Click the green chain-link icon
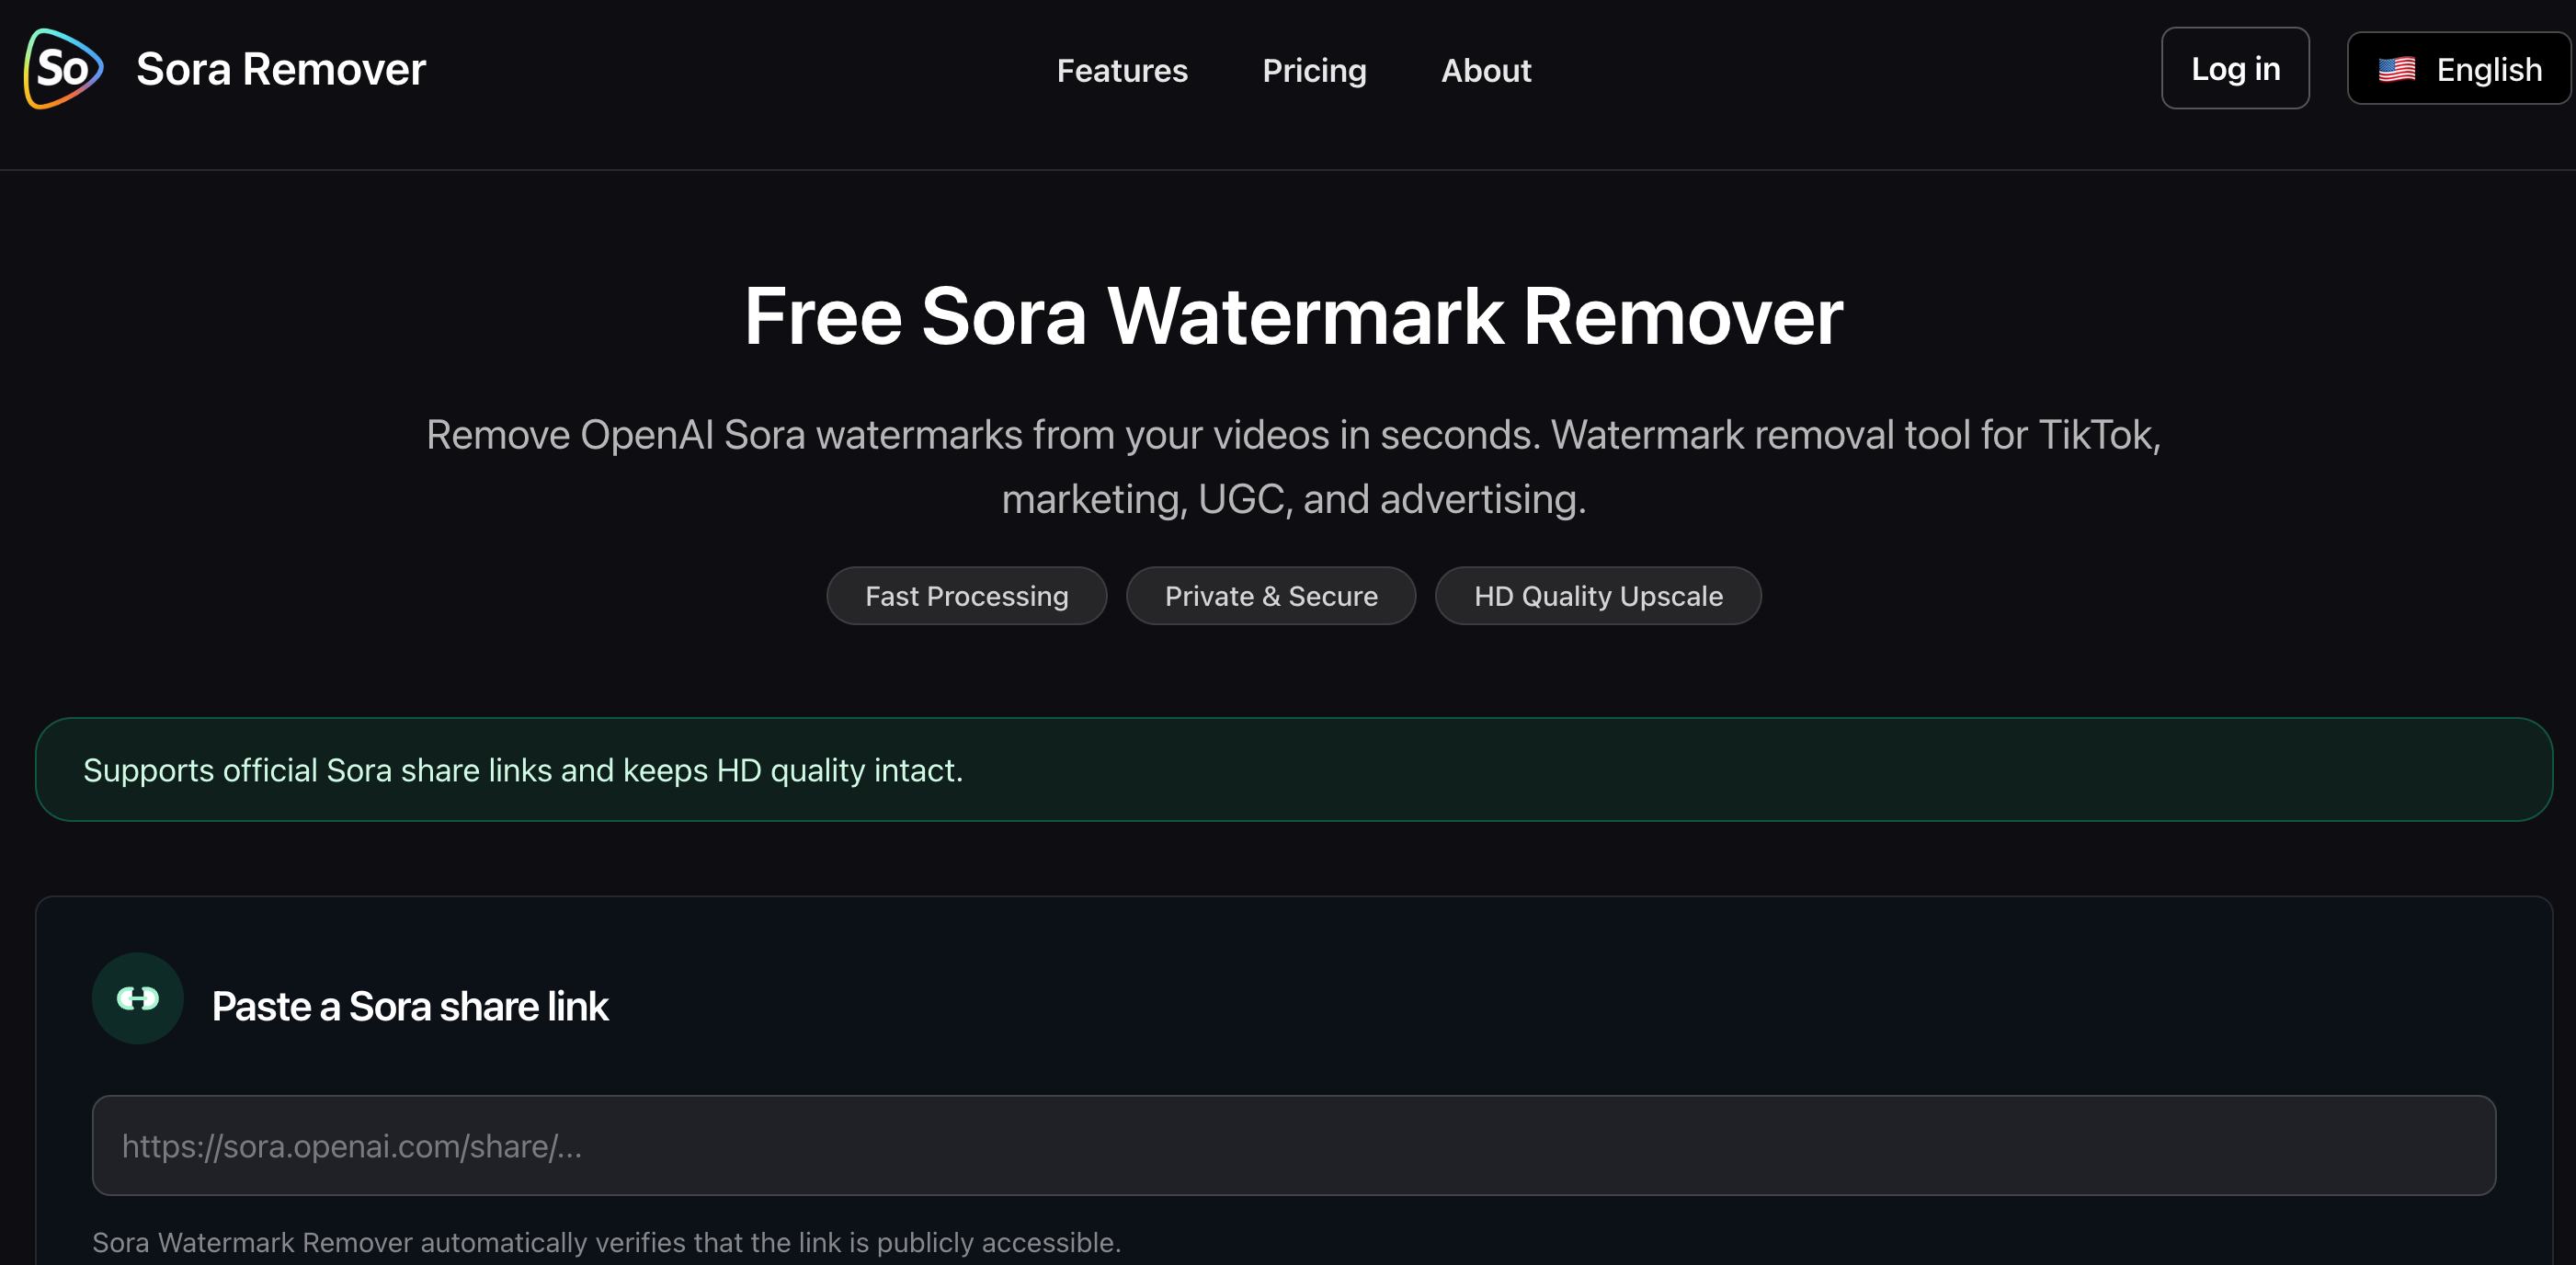The width and height of the screenshot is (2576, 1265). click(138, 998)
